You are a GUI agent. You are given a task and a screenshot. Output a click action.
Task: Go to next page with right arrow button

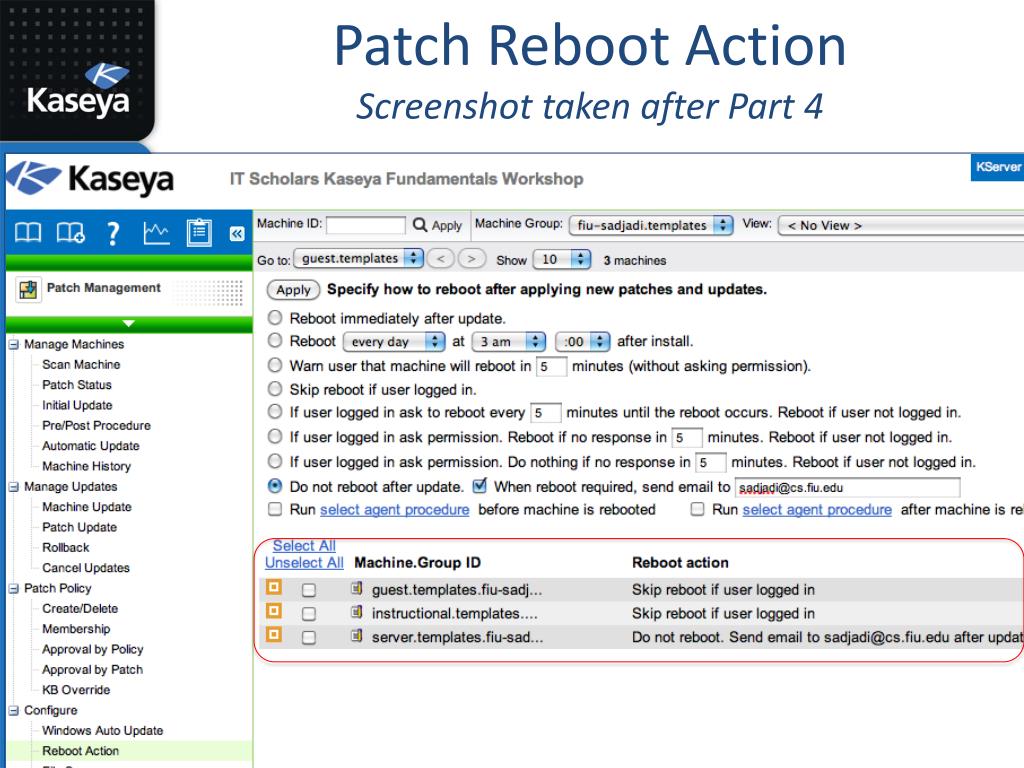[472, 259]
